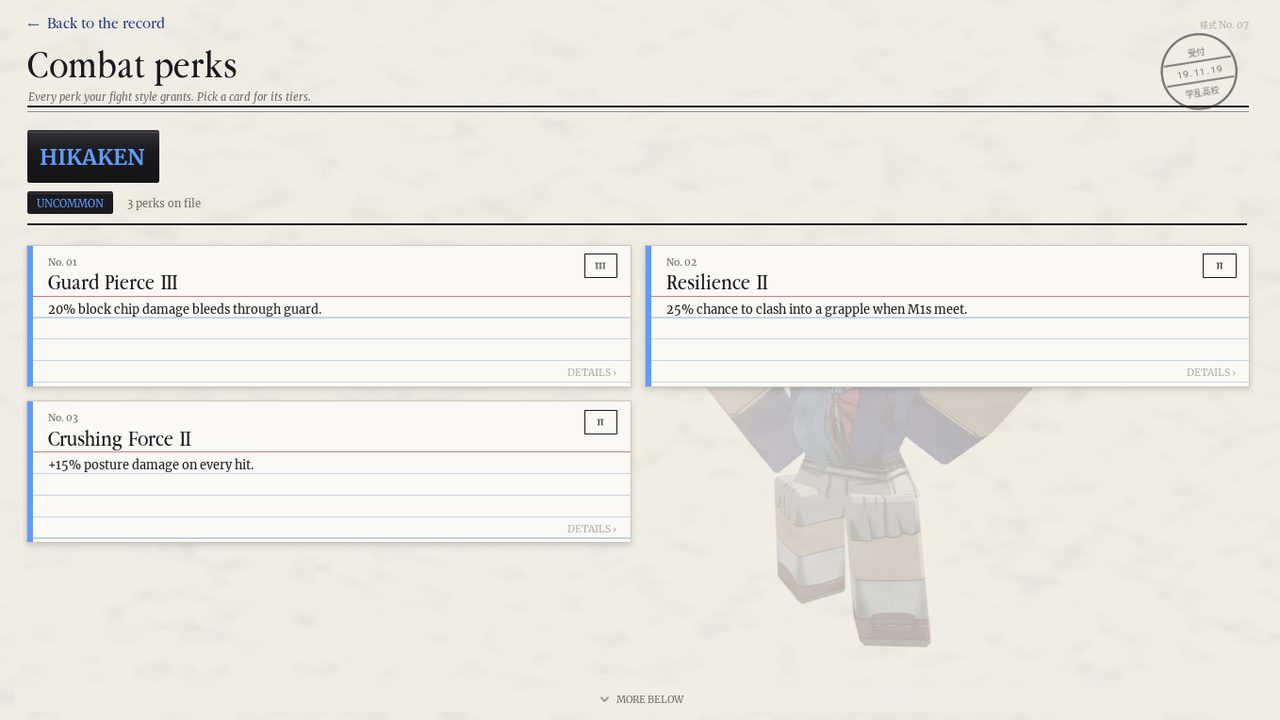Click the 'No. 07' form label top right
This screenshot has height=720, width=1280.
[1224, 25]
